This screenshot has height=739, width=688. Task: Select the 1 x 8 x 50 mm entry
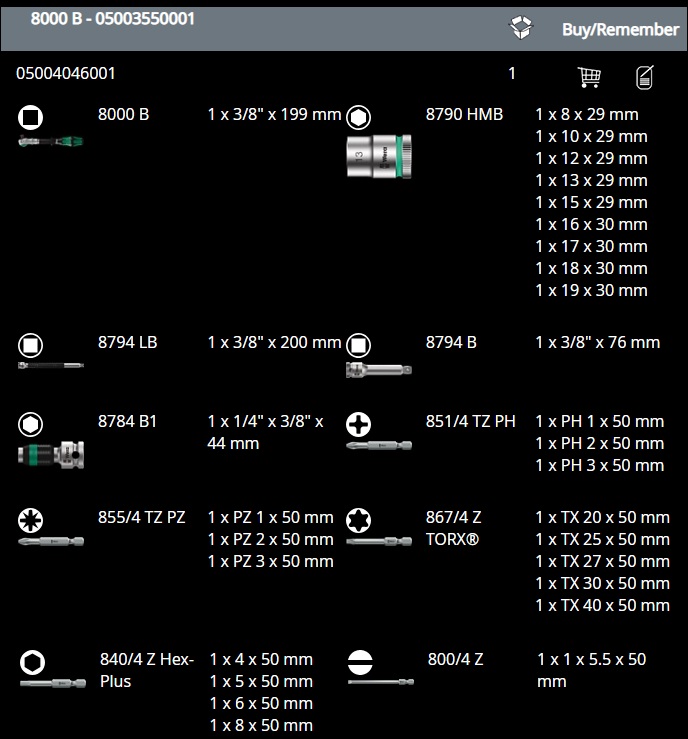point(261,726)
